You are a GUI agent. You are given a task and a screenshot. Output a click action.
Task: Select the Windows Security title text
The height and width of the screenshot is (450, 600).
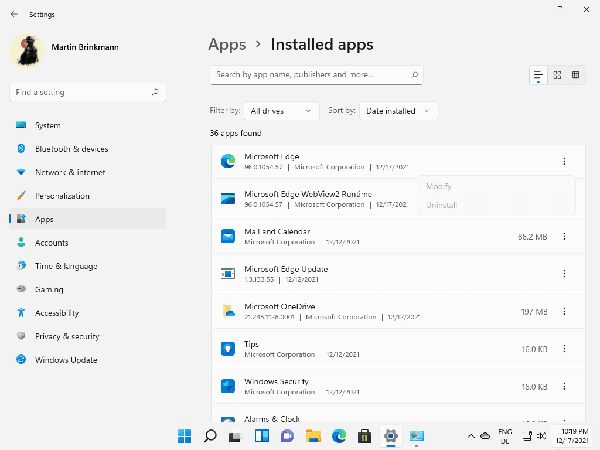pos(276,382)
